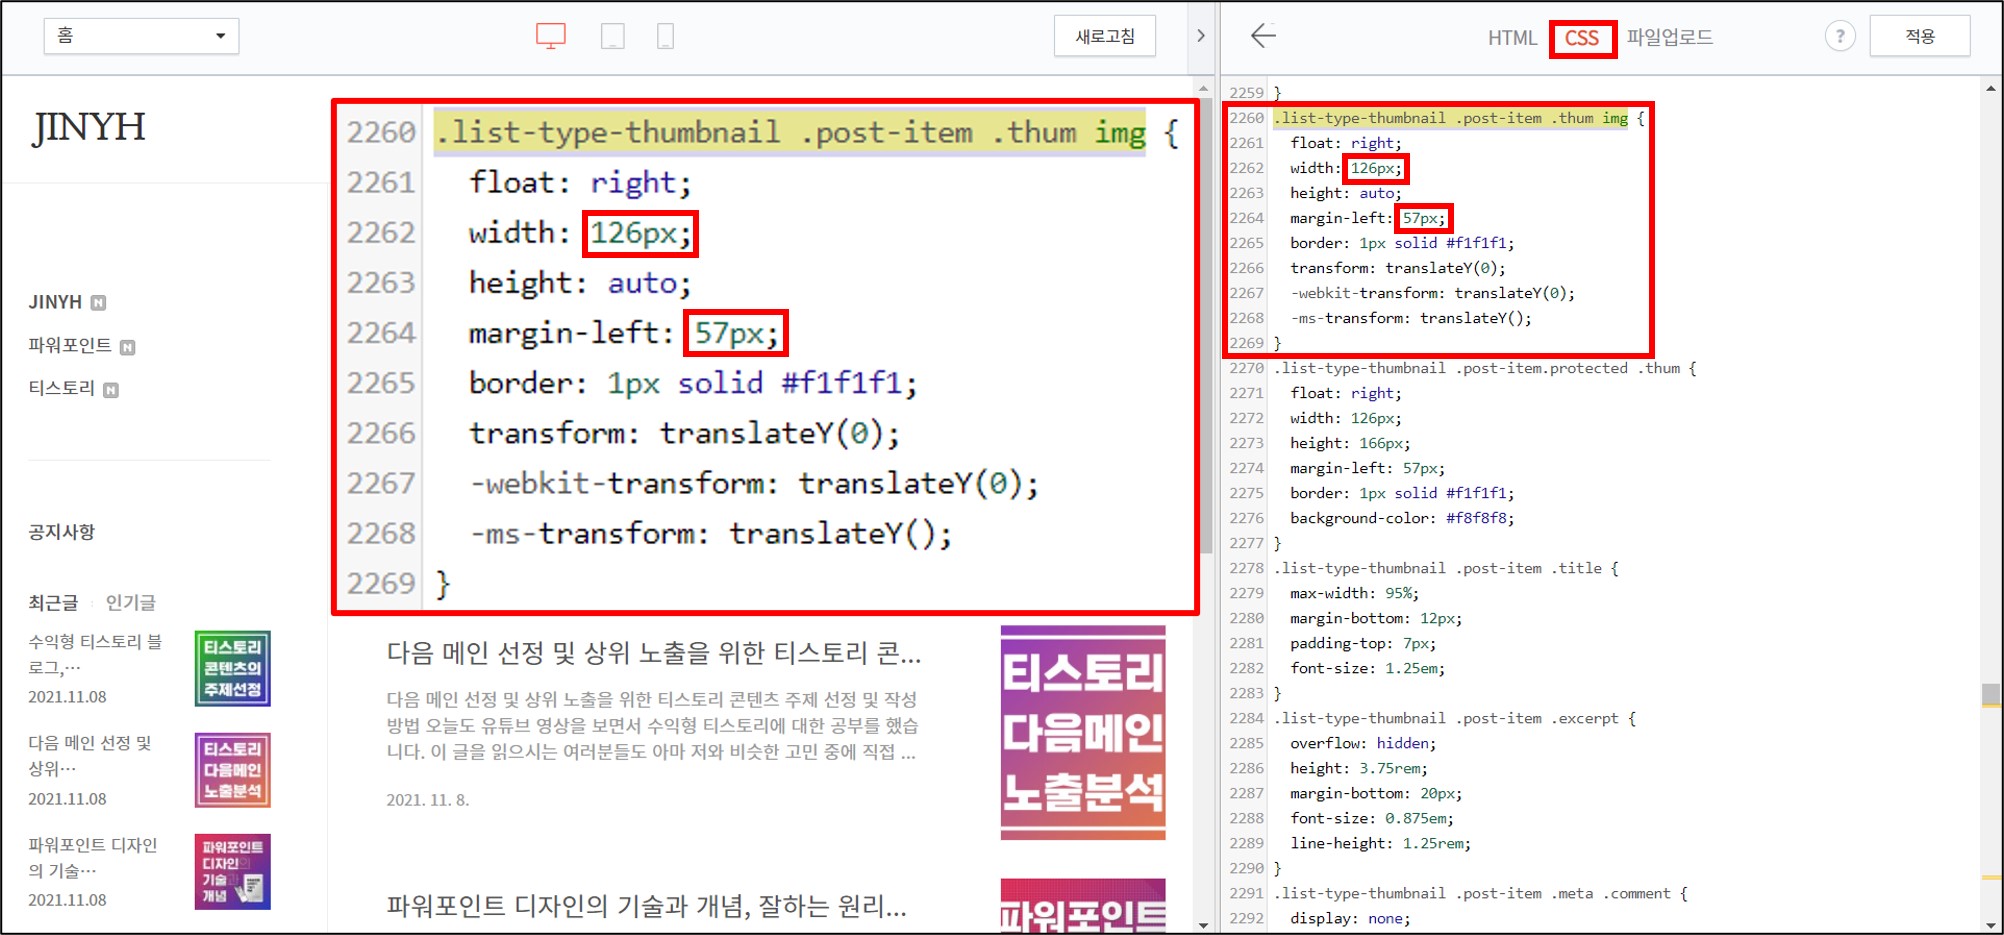Screen dimensions: 2004x935
Task: Click the N badge beside 파워포인트 category
Action: click(x=127, y=347)
